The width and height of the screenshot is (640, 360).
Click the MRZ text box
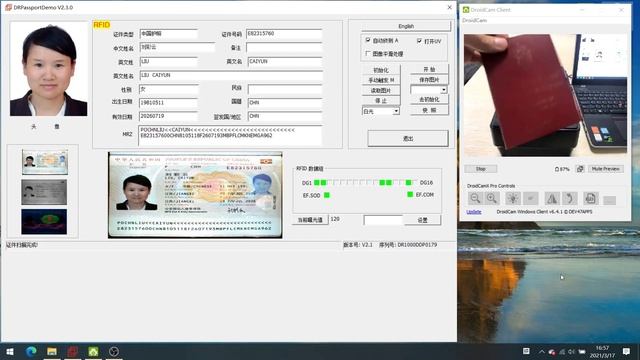(x=230, y=135)
